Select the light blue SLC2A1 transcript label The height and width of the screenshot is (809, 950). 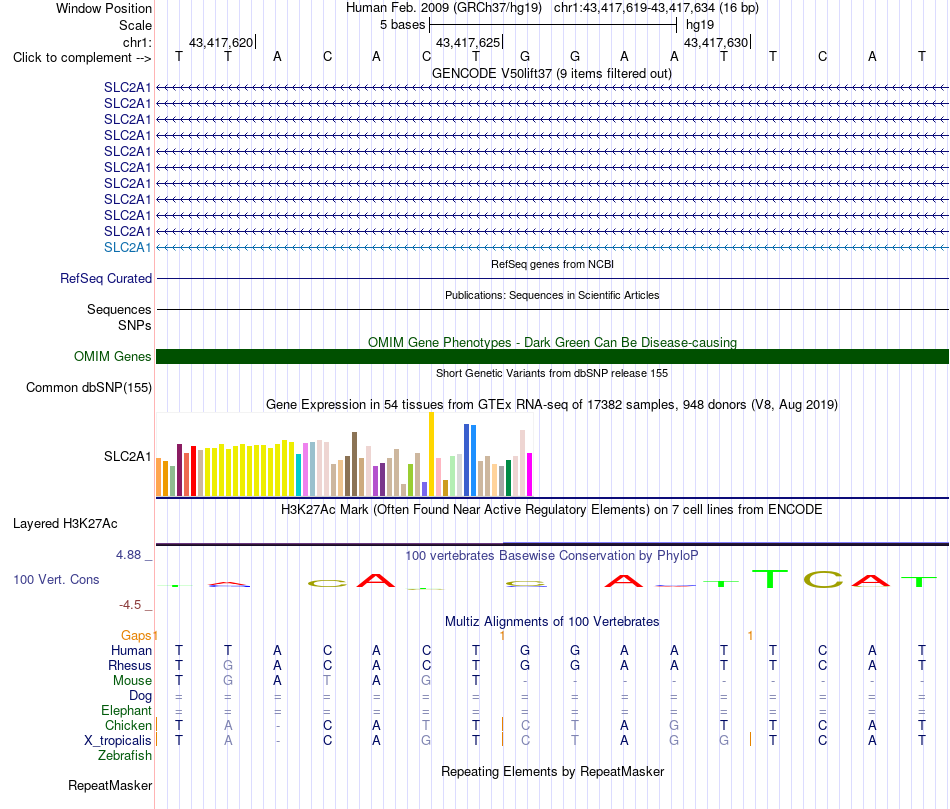point(127,247)
